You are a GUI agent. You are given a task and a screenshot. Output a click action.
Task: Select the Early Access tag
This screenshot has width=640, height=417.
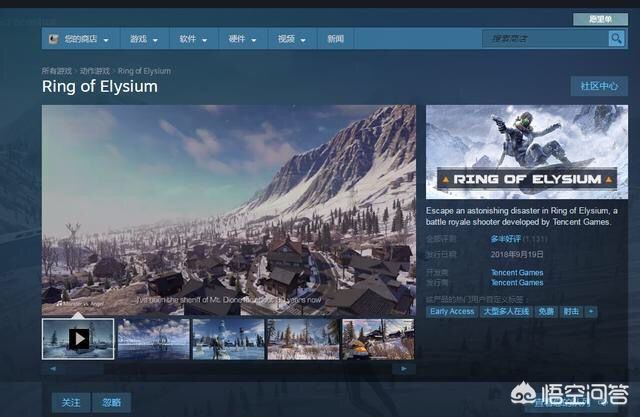point(452,312)
